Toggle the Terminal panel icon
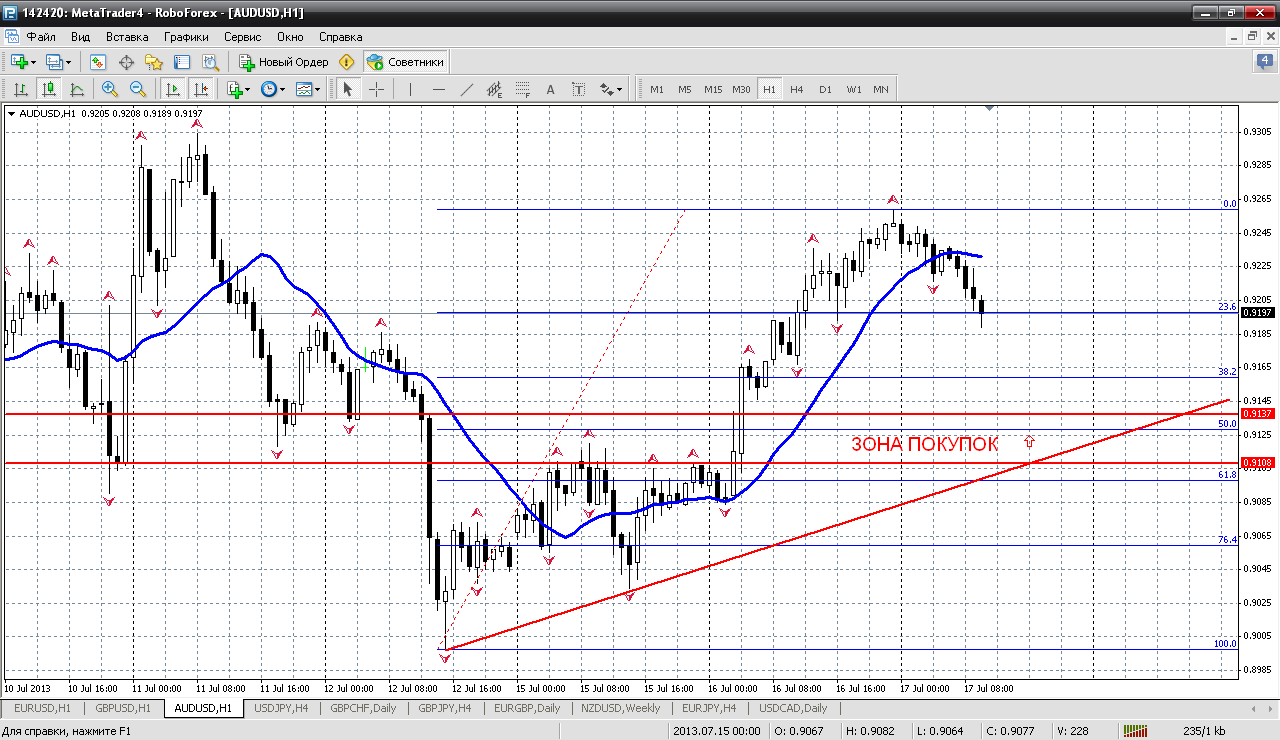 [x=182, y=62]
